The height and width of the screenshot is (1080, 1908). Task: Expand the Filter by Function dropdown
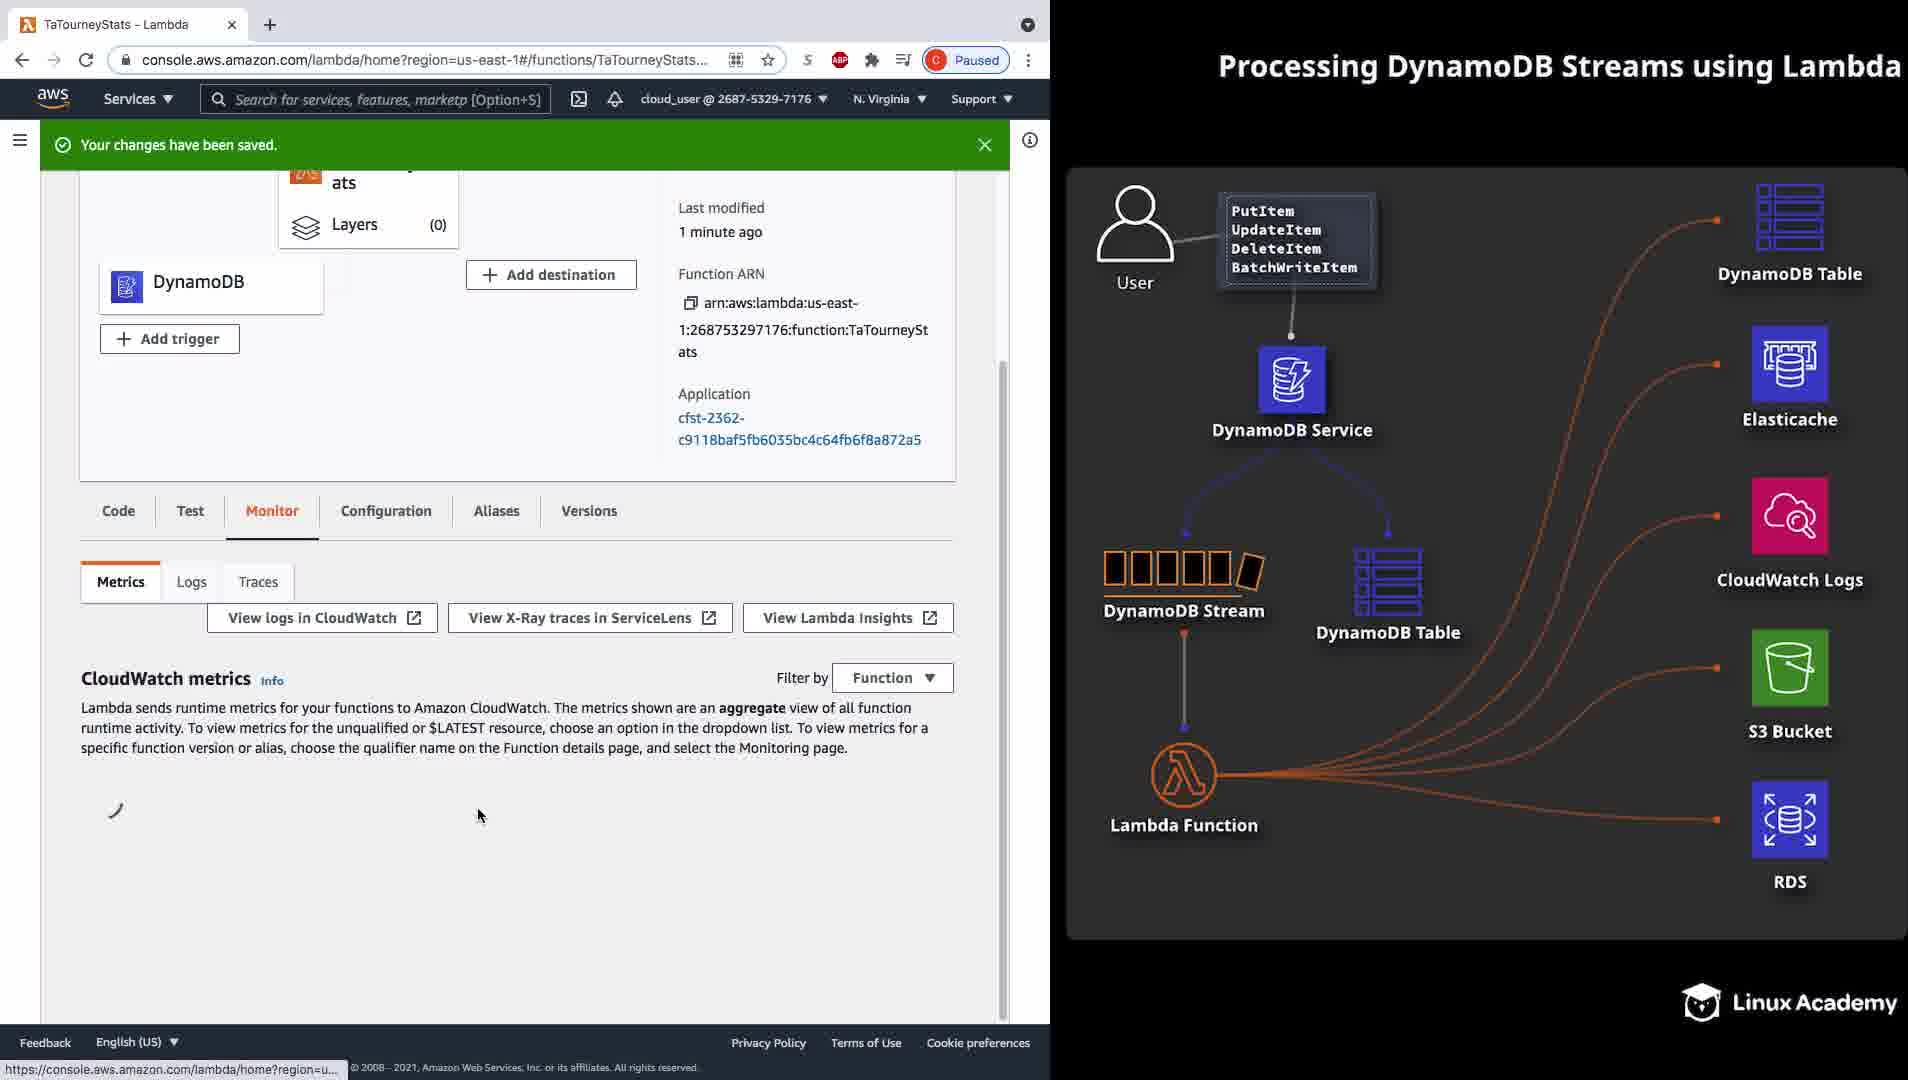pos(892,678)
